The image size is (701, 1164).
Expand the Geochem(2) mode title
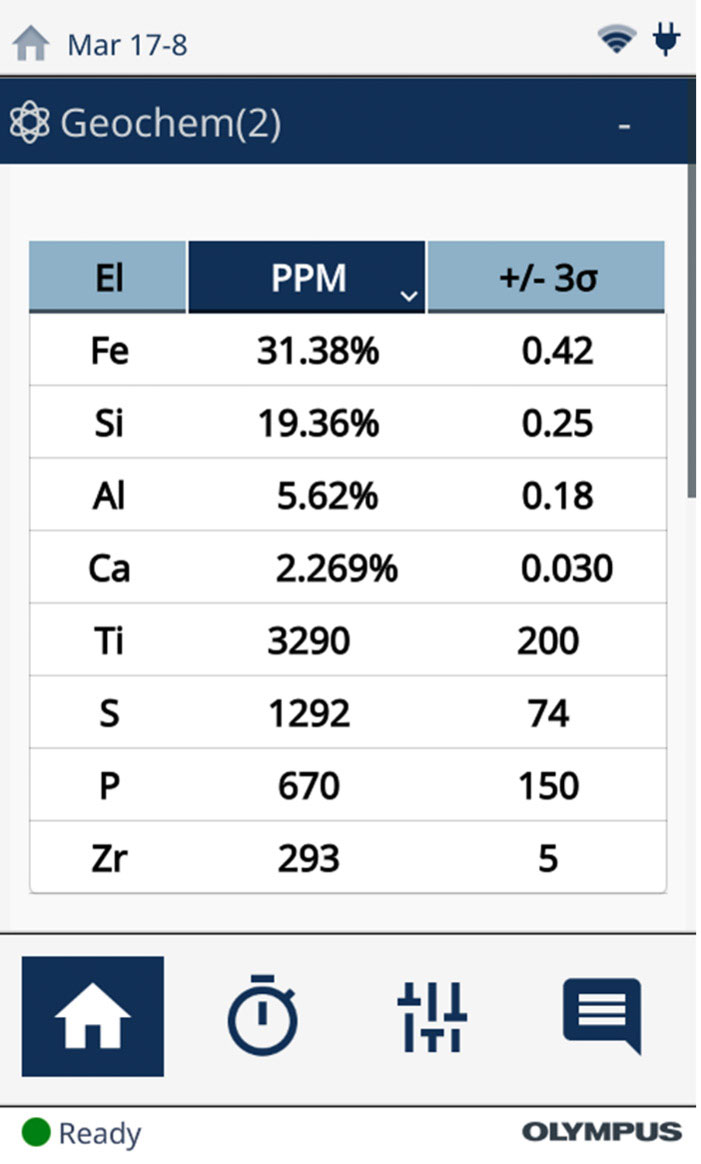[x=170, y=124]
